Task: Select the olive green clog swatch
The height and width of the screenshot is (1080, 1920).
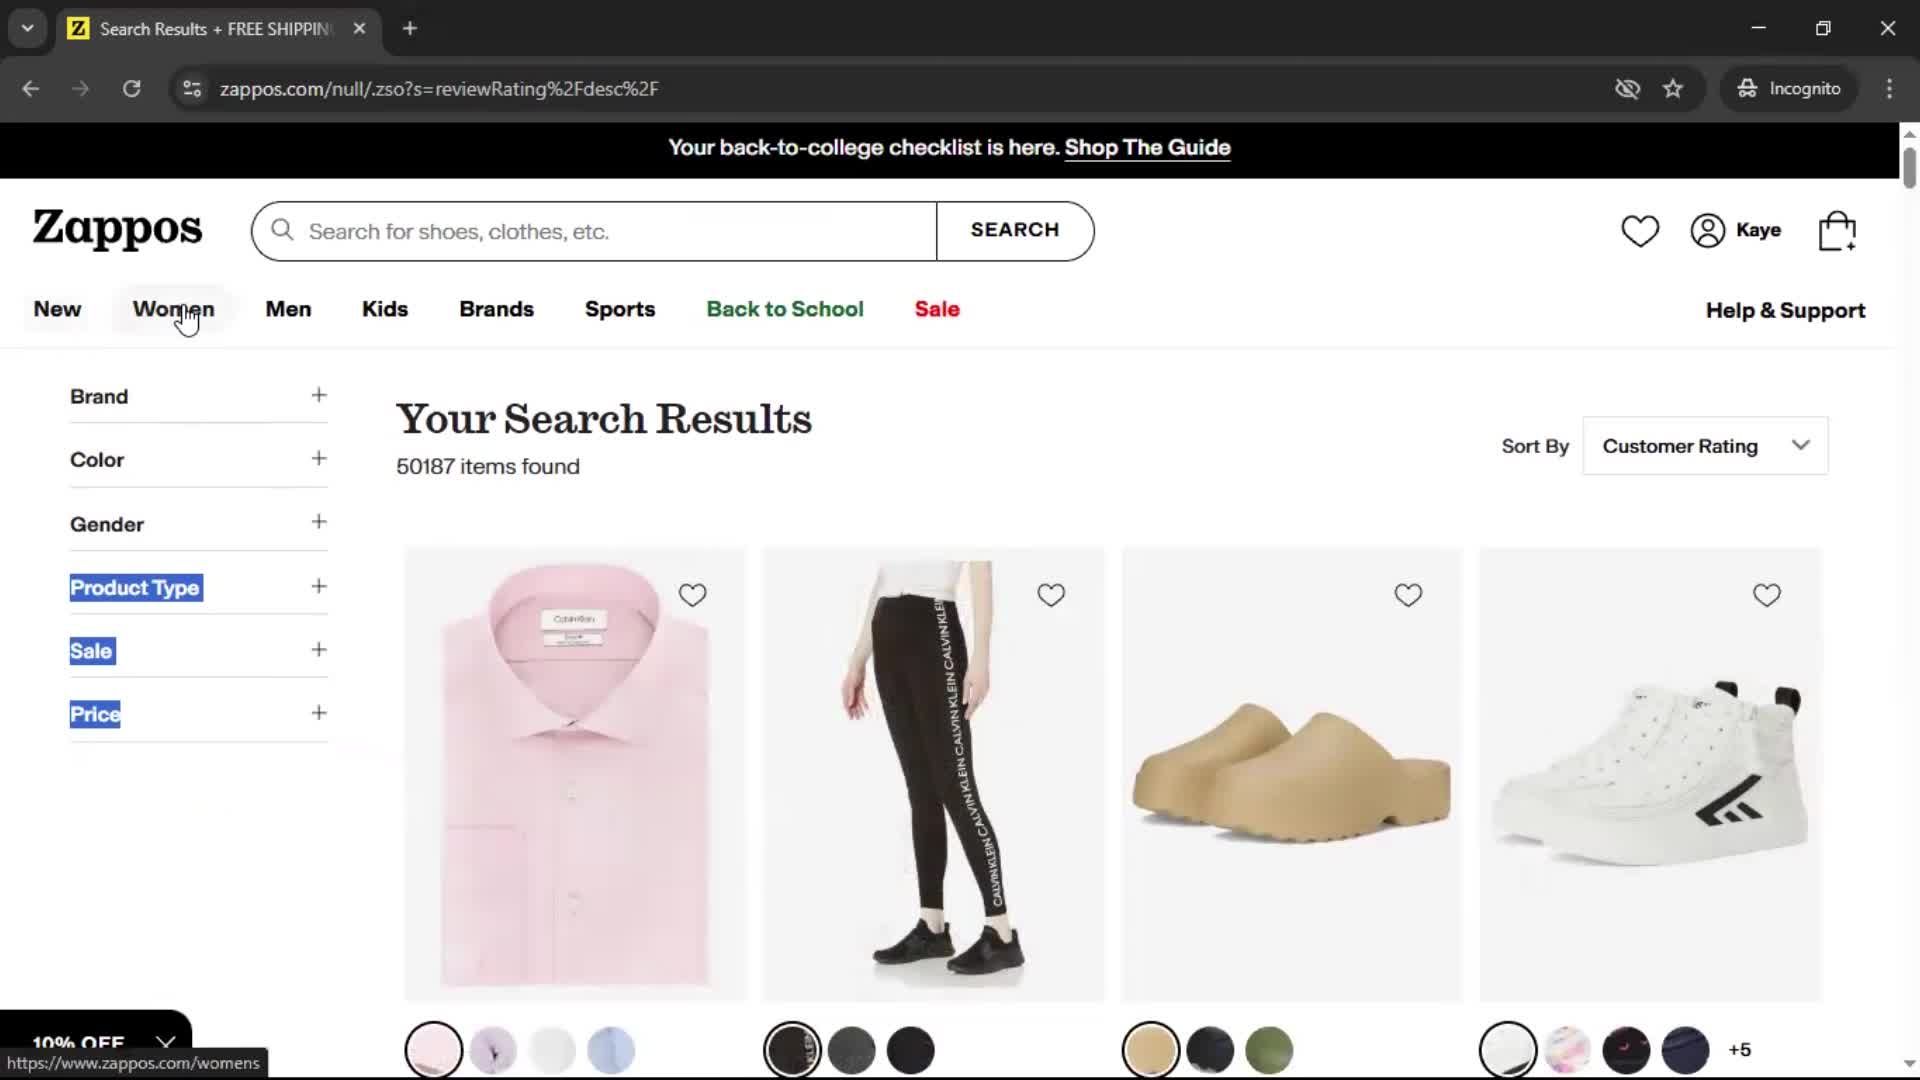Action: coord(1269,1050)
